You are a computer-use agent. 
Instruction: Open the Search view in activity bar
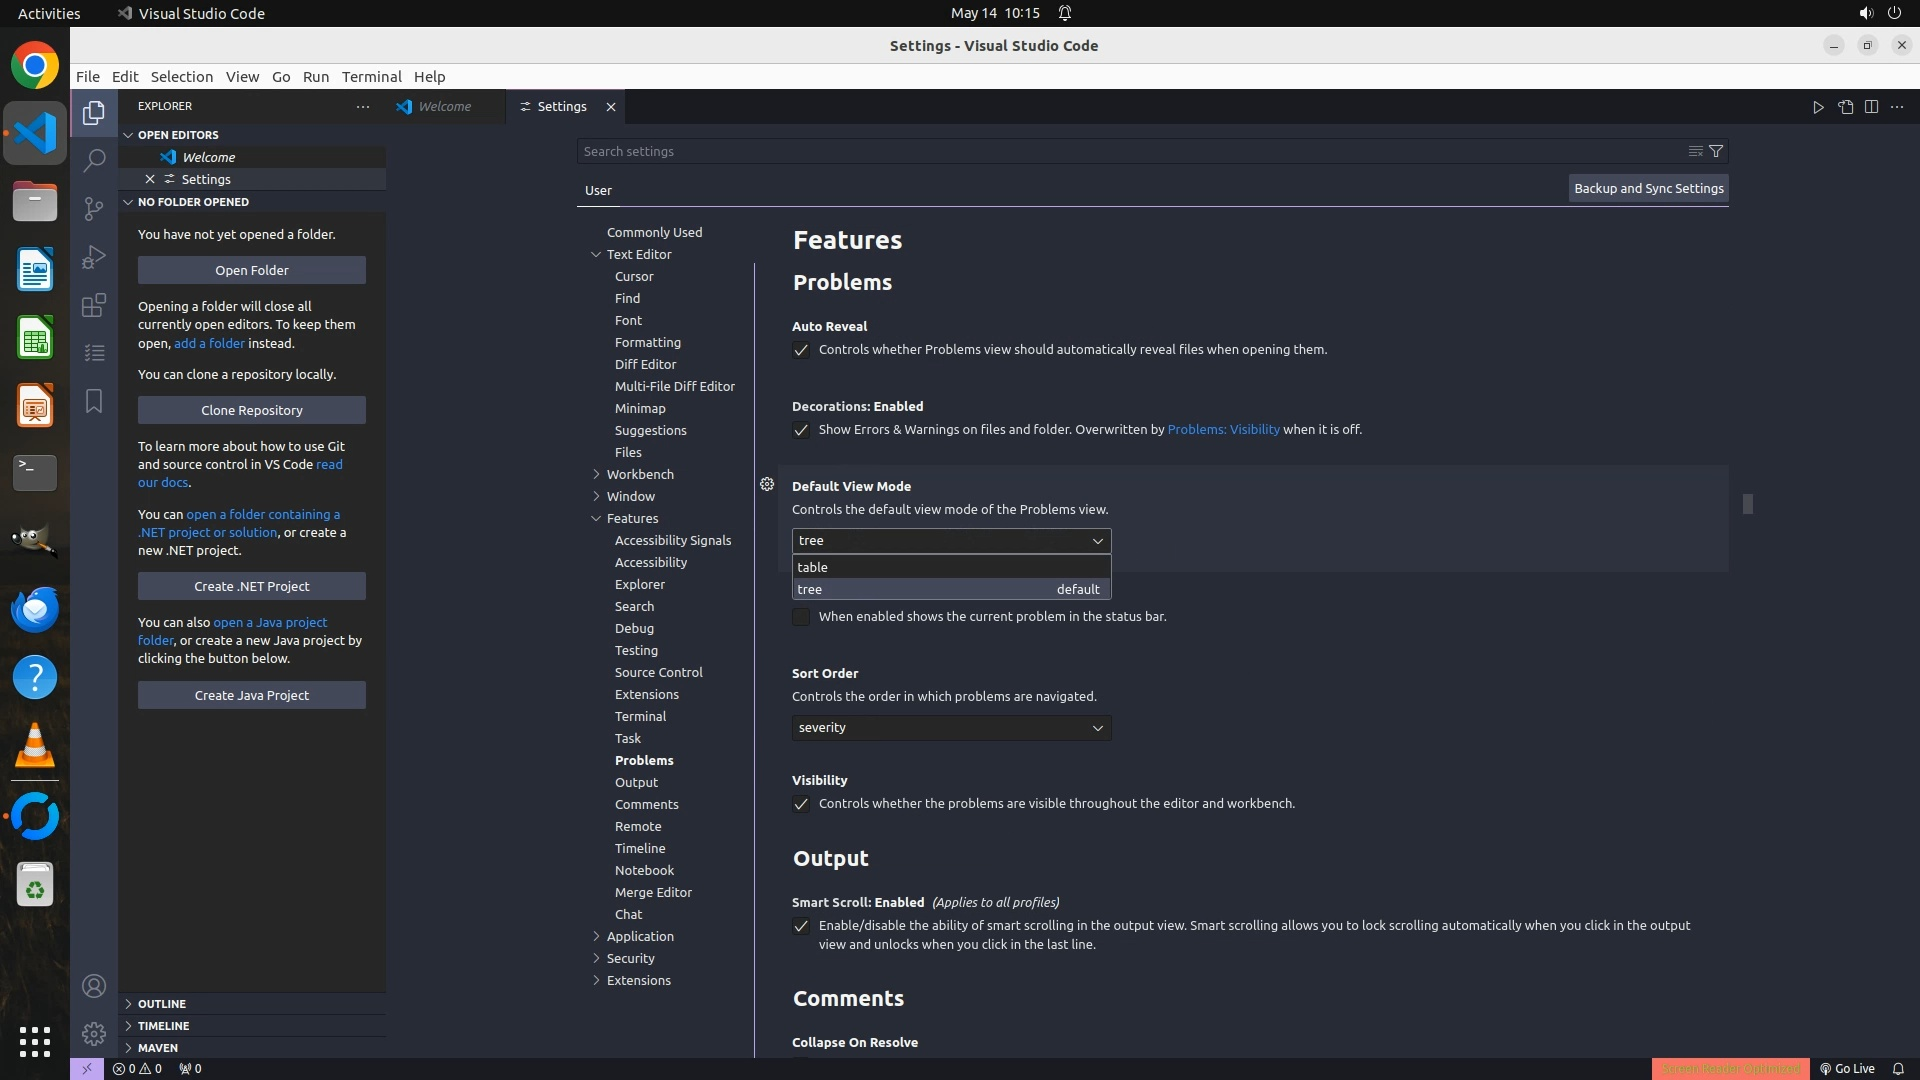94,160
